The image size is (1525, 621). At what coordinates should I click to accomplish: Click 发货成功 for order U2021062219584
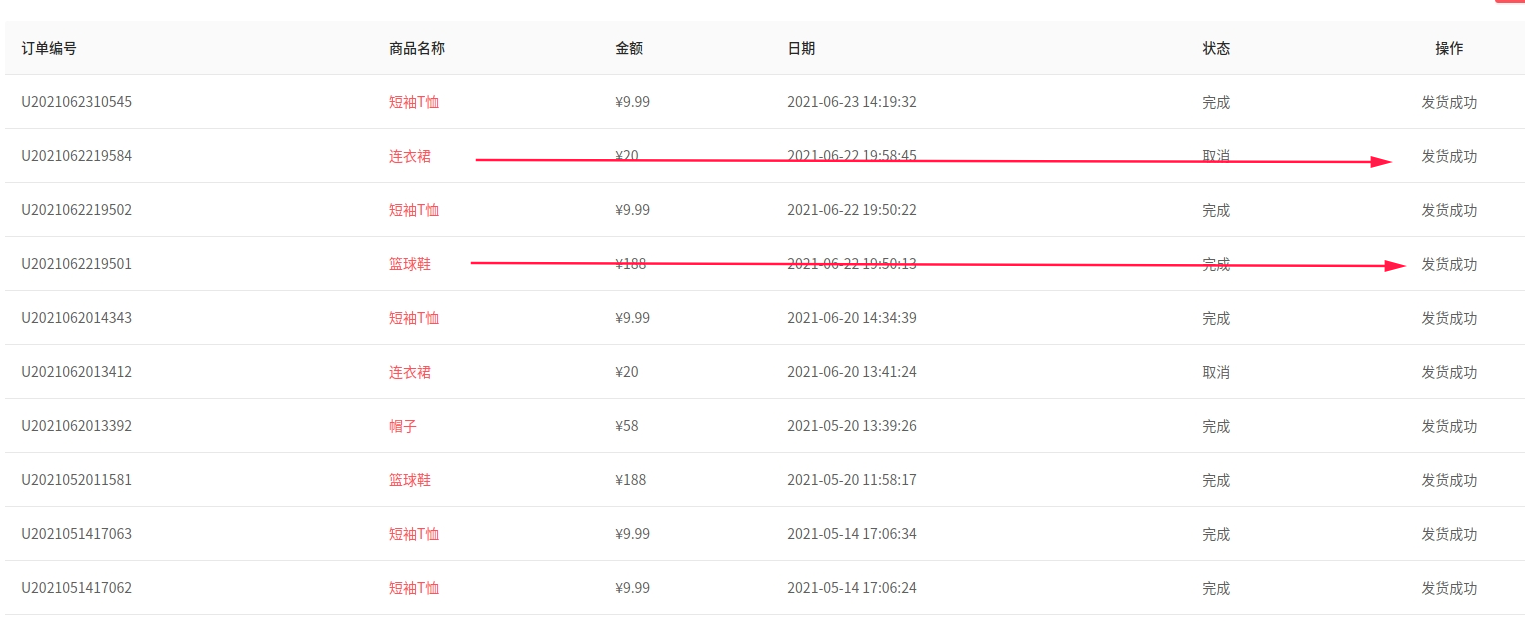(x=1449, y=156)
